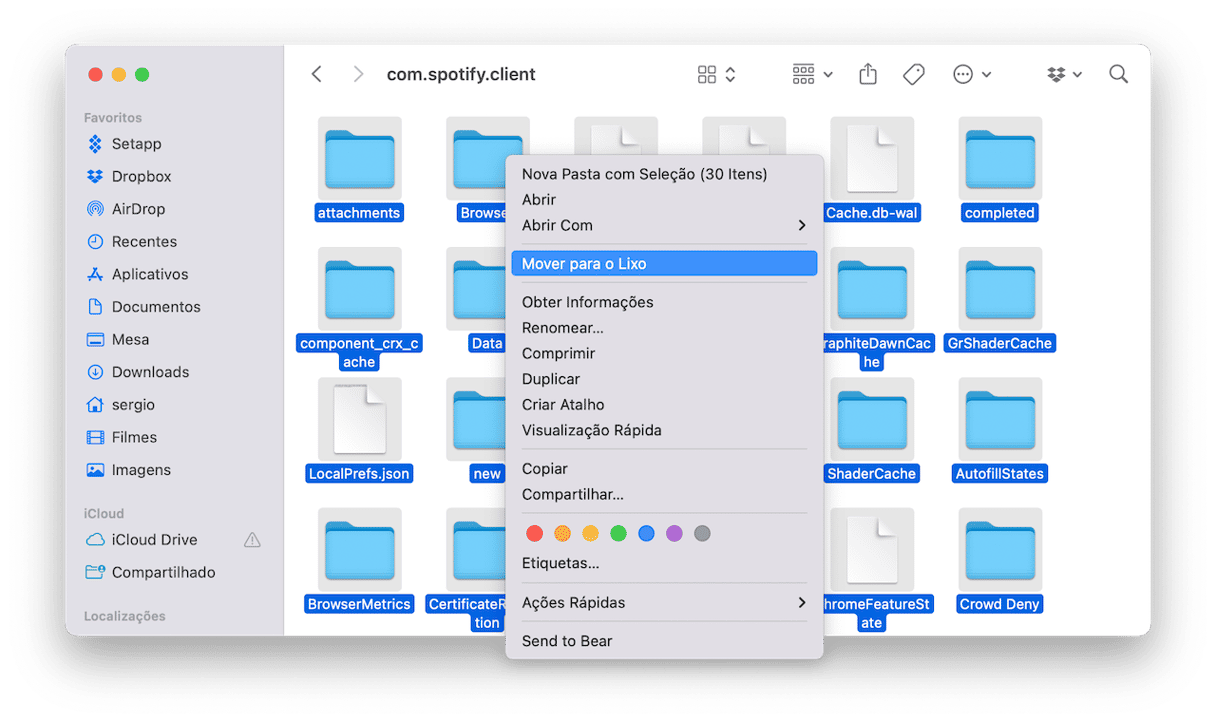The width and height of the screenshot is (1216, 722).
Task: Open iCloud Drive in the sidebar
Action: click(142, 540)
